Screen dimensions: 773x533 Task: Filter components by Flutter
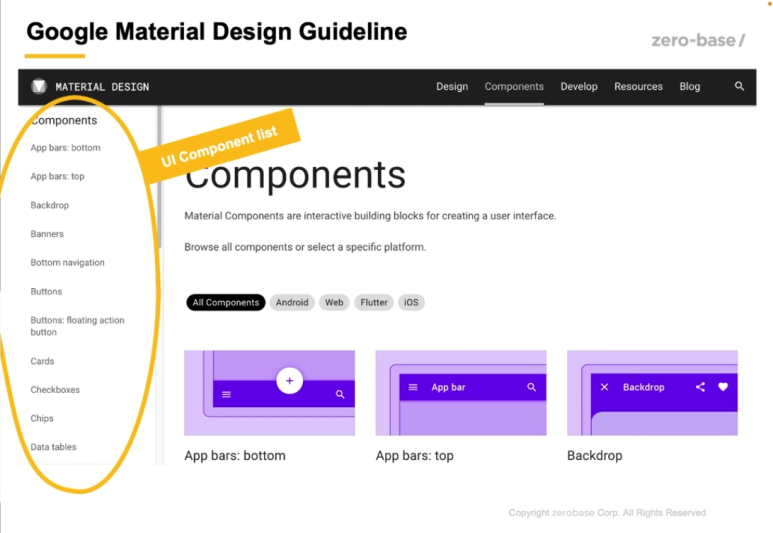374,302
